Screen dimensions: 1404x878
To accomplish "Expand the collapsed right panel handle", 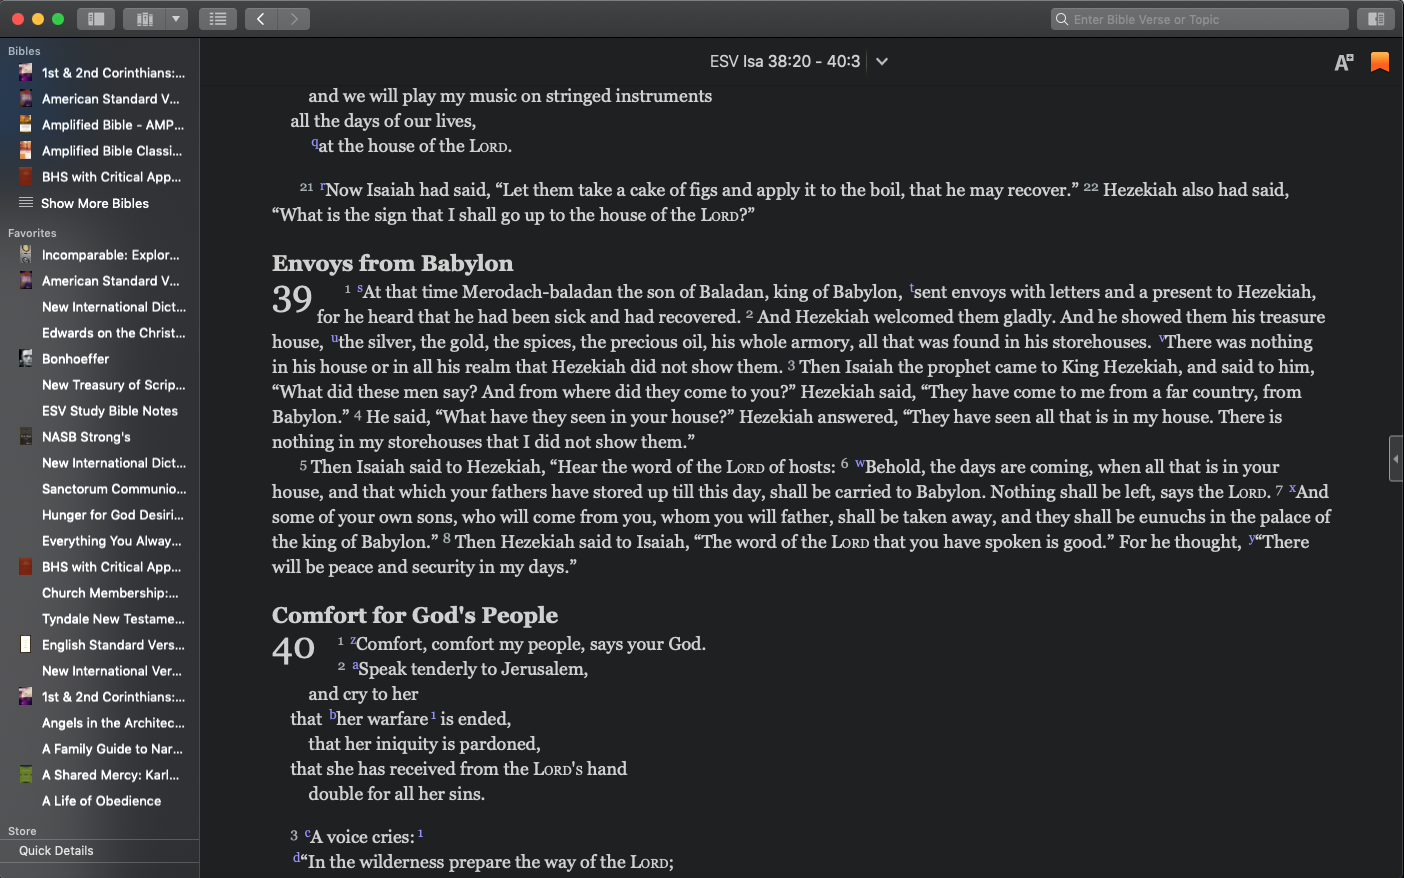I will (x=1396, y=459).
